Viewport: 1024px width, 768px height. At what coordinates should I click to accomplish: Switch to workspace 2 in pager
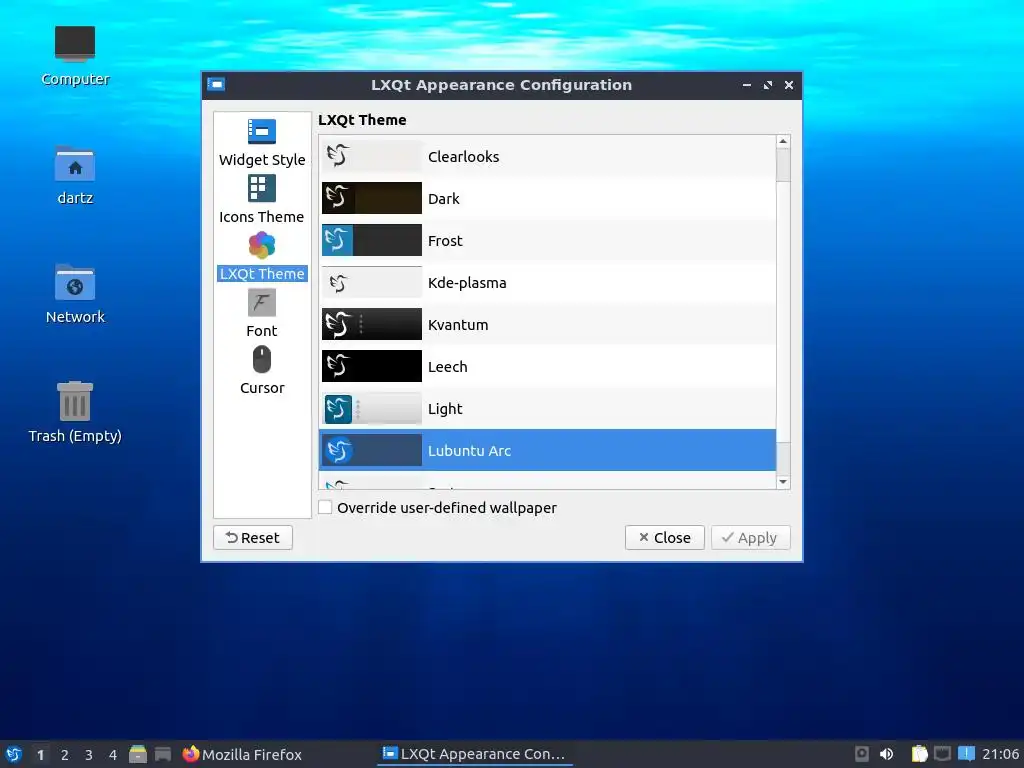tap(65, 755)
